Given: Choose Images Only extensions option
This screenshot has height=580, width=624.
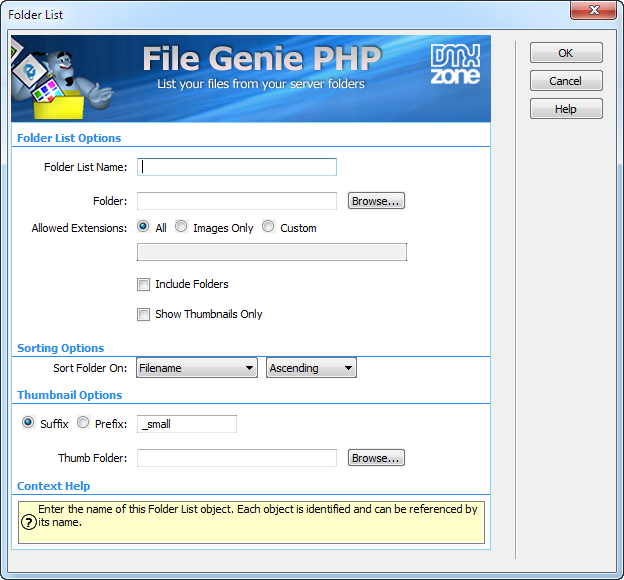Looking at the screenshot, I should 181,227.
